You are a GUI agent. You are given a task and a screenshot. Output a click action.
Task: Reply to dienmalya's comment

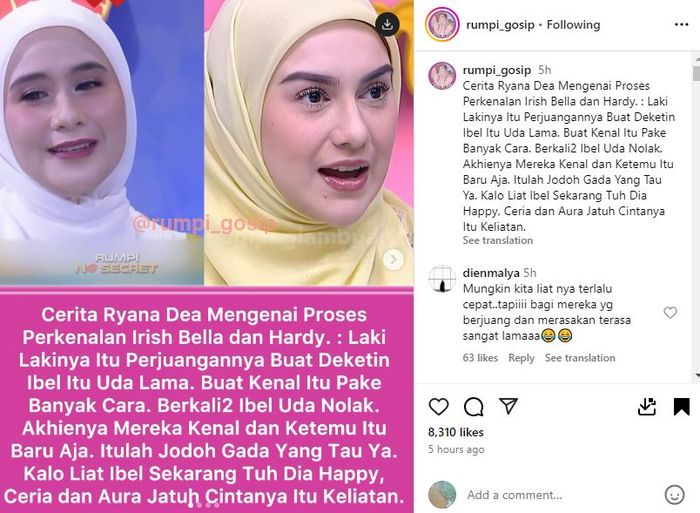click(x=521, y=358)
